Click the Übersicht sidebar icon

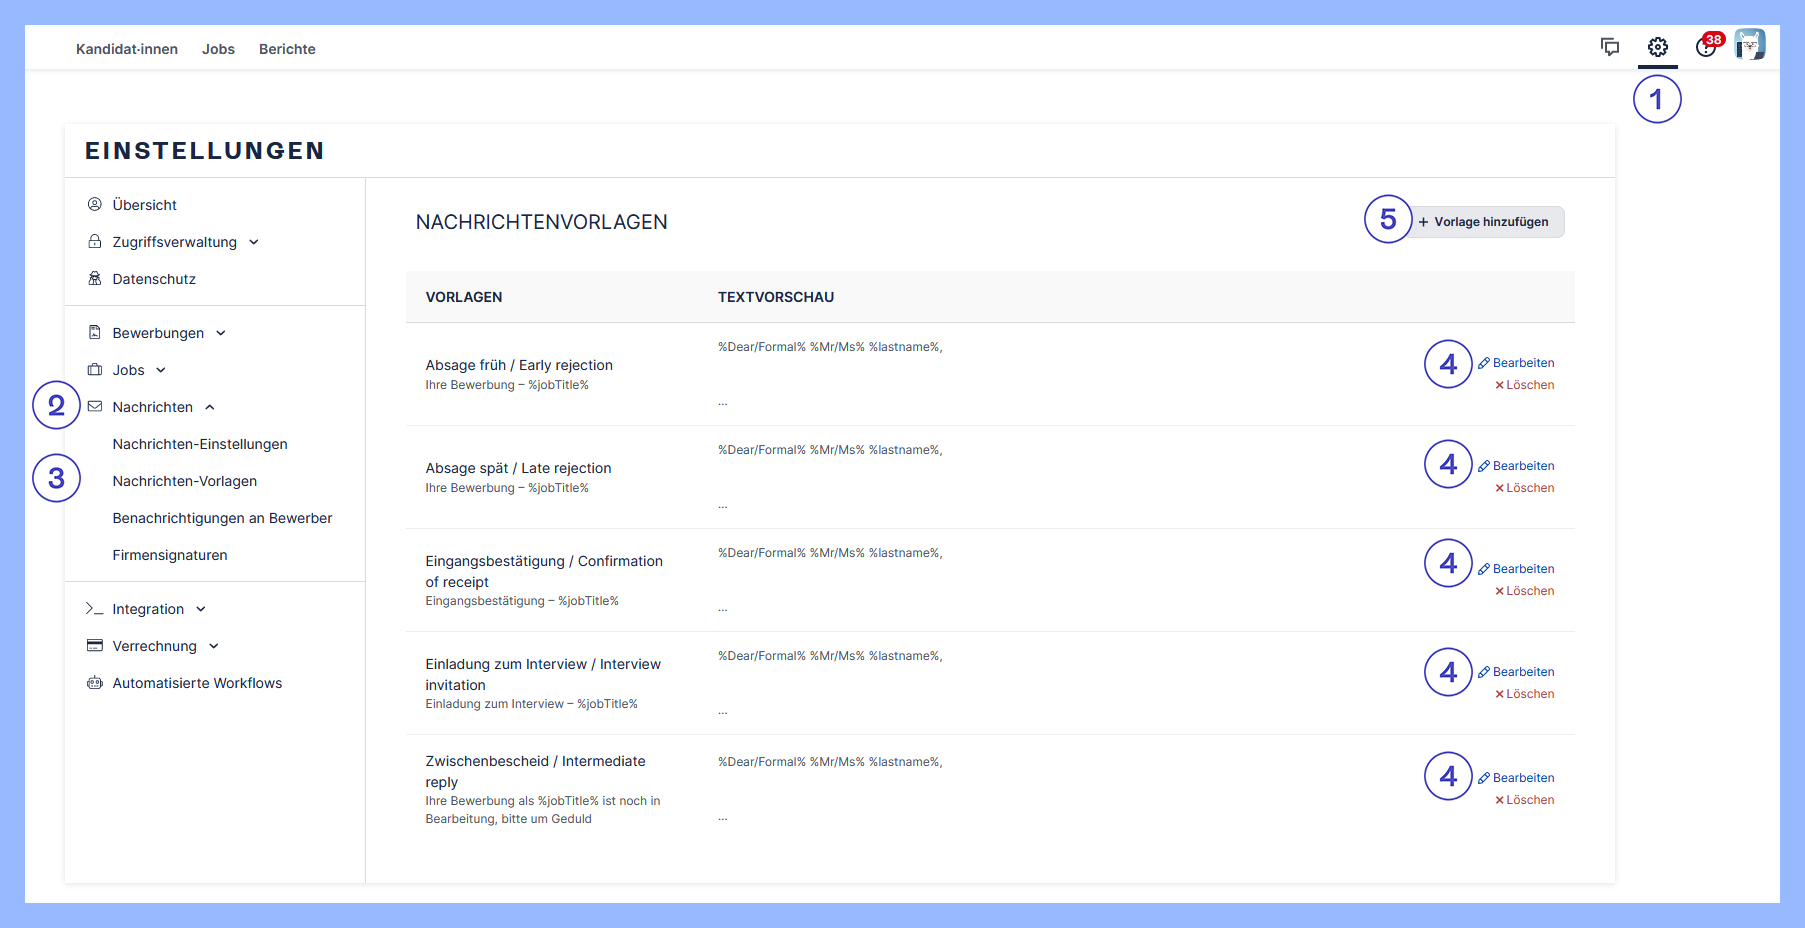pyautogui.click(x=95, y=205)
